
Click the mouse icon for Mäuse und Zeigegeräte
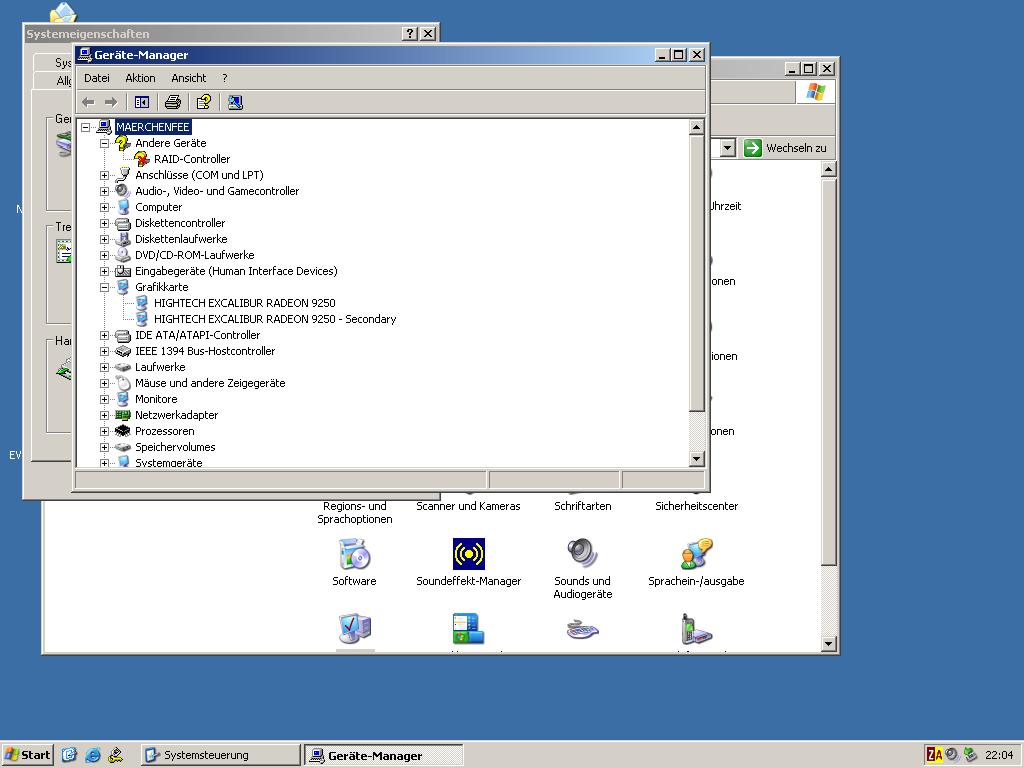[x=123, y=383]
